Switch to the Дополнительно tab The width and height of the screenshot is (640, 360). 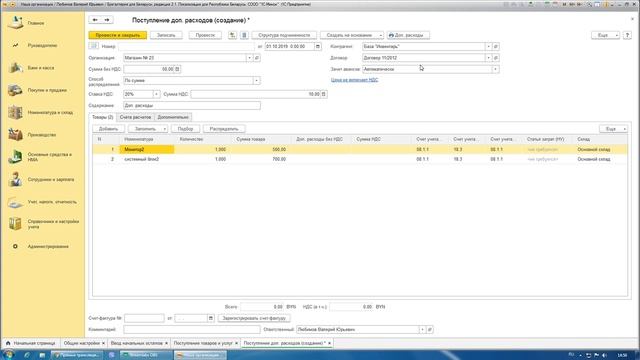click(173, 117)
